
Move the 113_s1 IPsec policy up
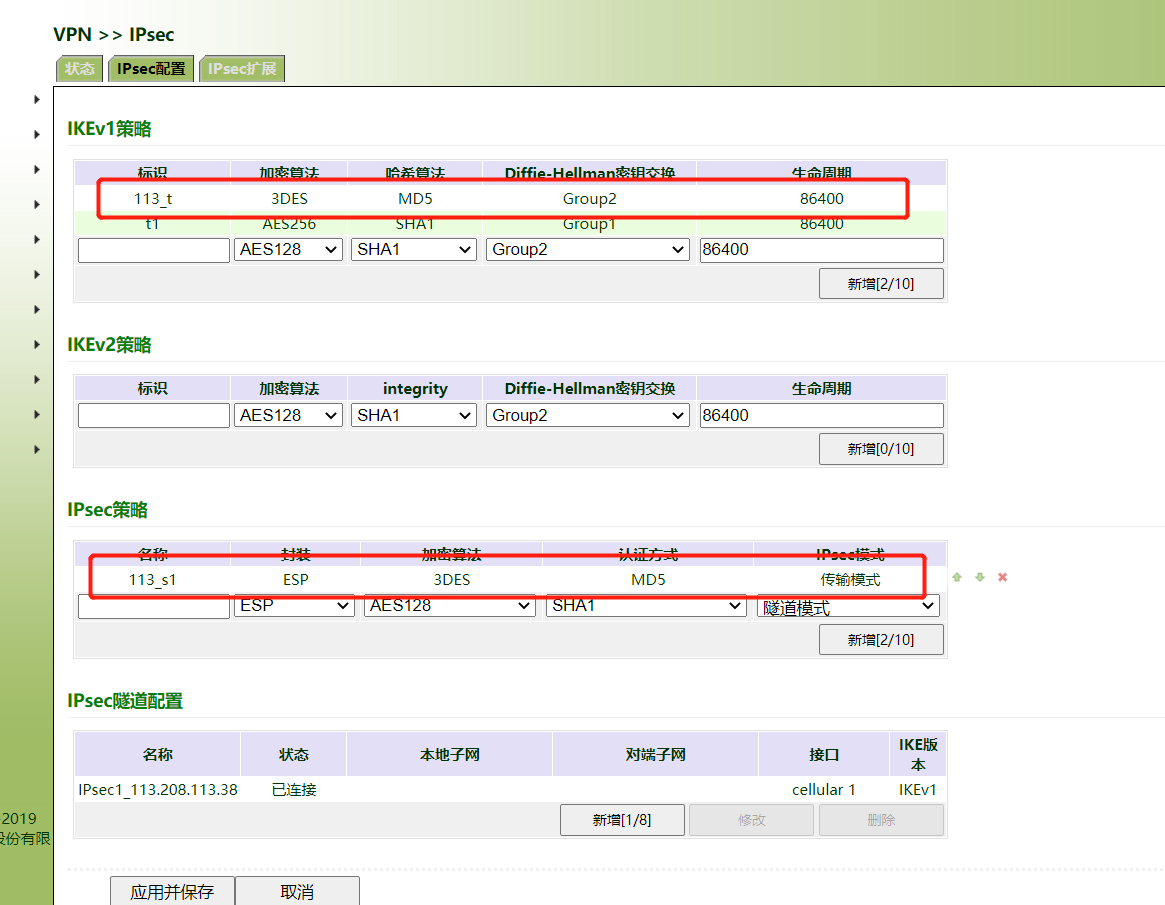[957, 578]
